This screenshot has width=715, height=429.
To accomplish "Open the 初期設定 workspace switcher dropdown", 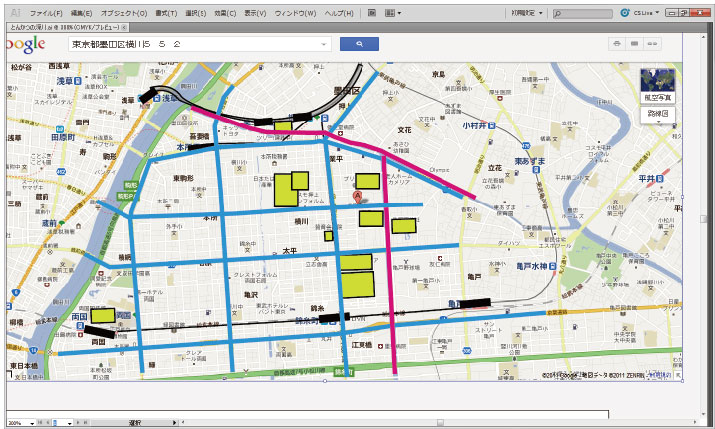I will (526, 13).
